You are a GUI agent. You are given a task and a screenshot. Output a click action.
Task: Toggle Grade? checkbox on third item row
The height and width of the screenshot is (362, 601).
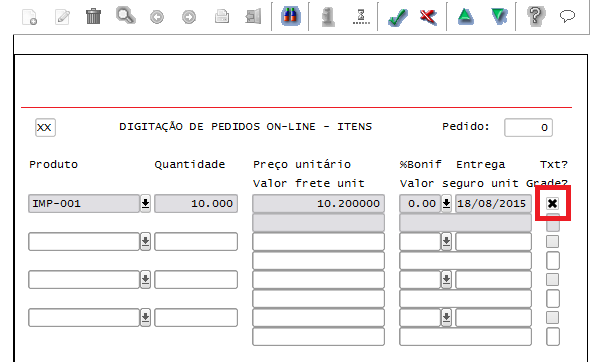[553, 298]
